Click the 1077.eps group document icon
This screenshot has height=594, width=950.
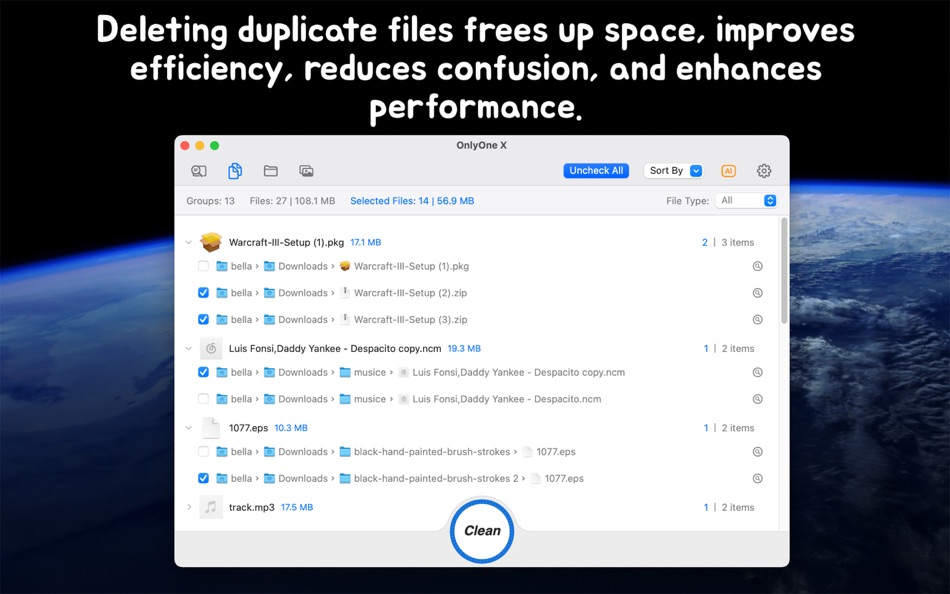coord(211,428)
